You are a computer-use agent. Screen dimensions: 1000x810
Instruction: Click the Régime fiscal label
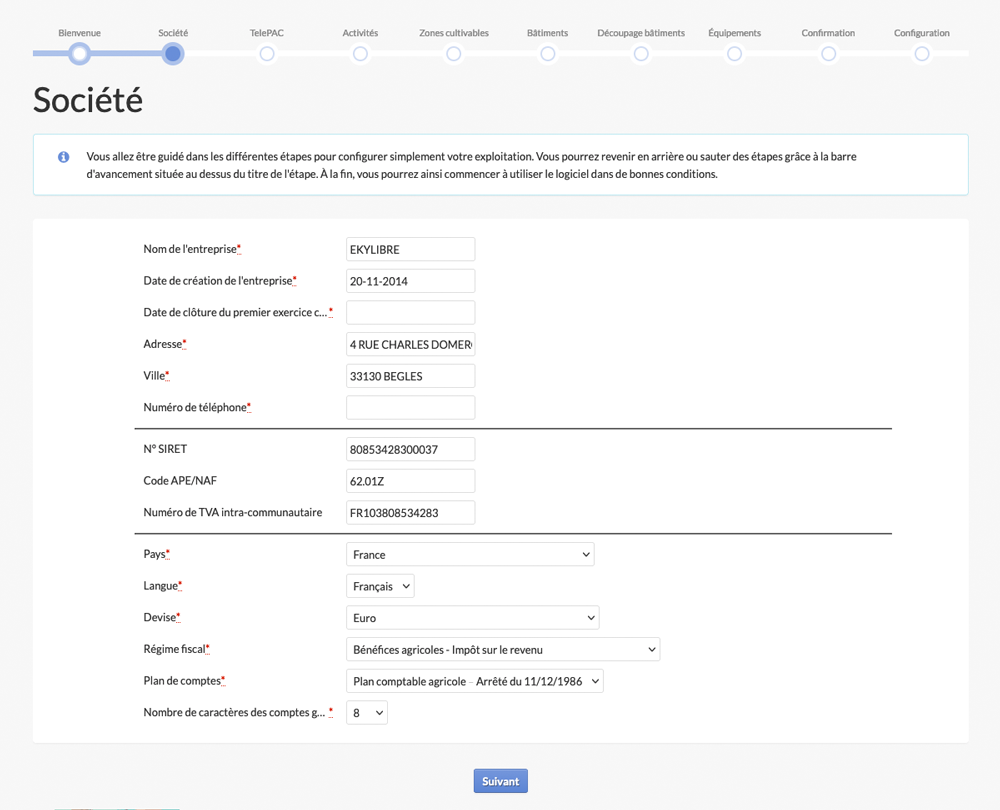point(177,649)
